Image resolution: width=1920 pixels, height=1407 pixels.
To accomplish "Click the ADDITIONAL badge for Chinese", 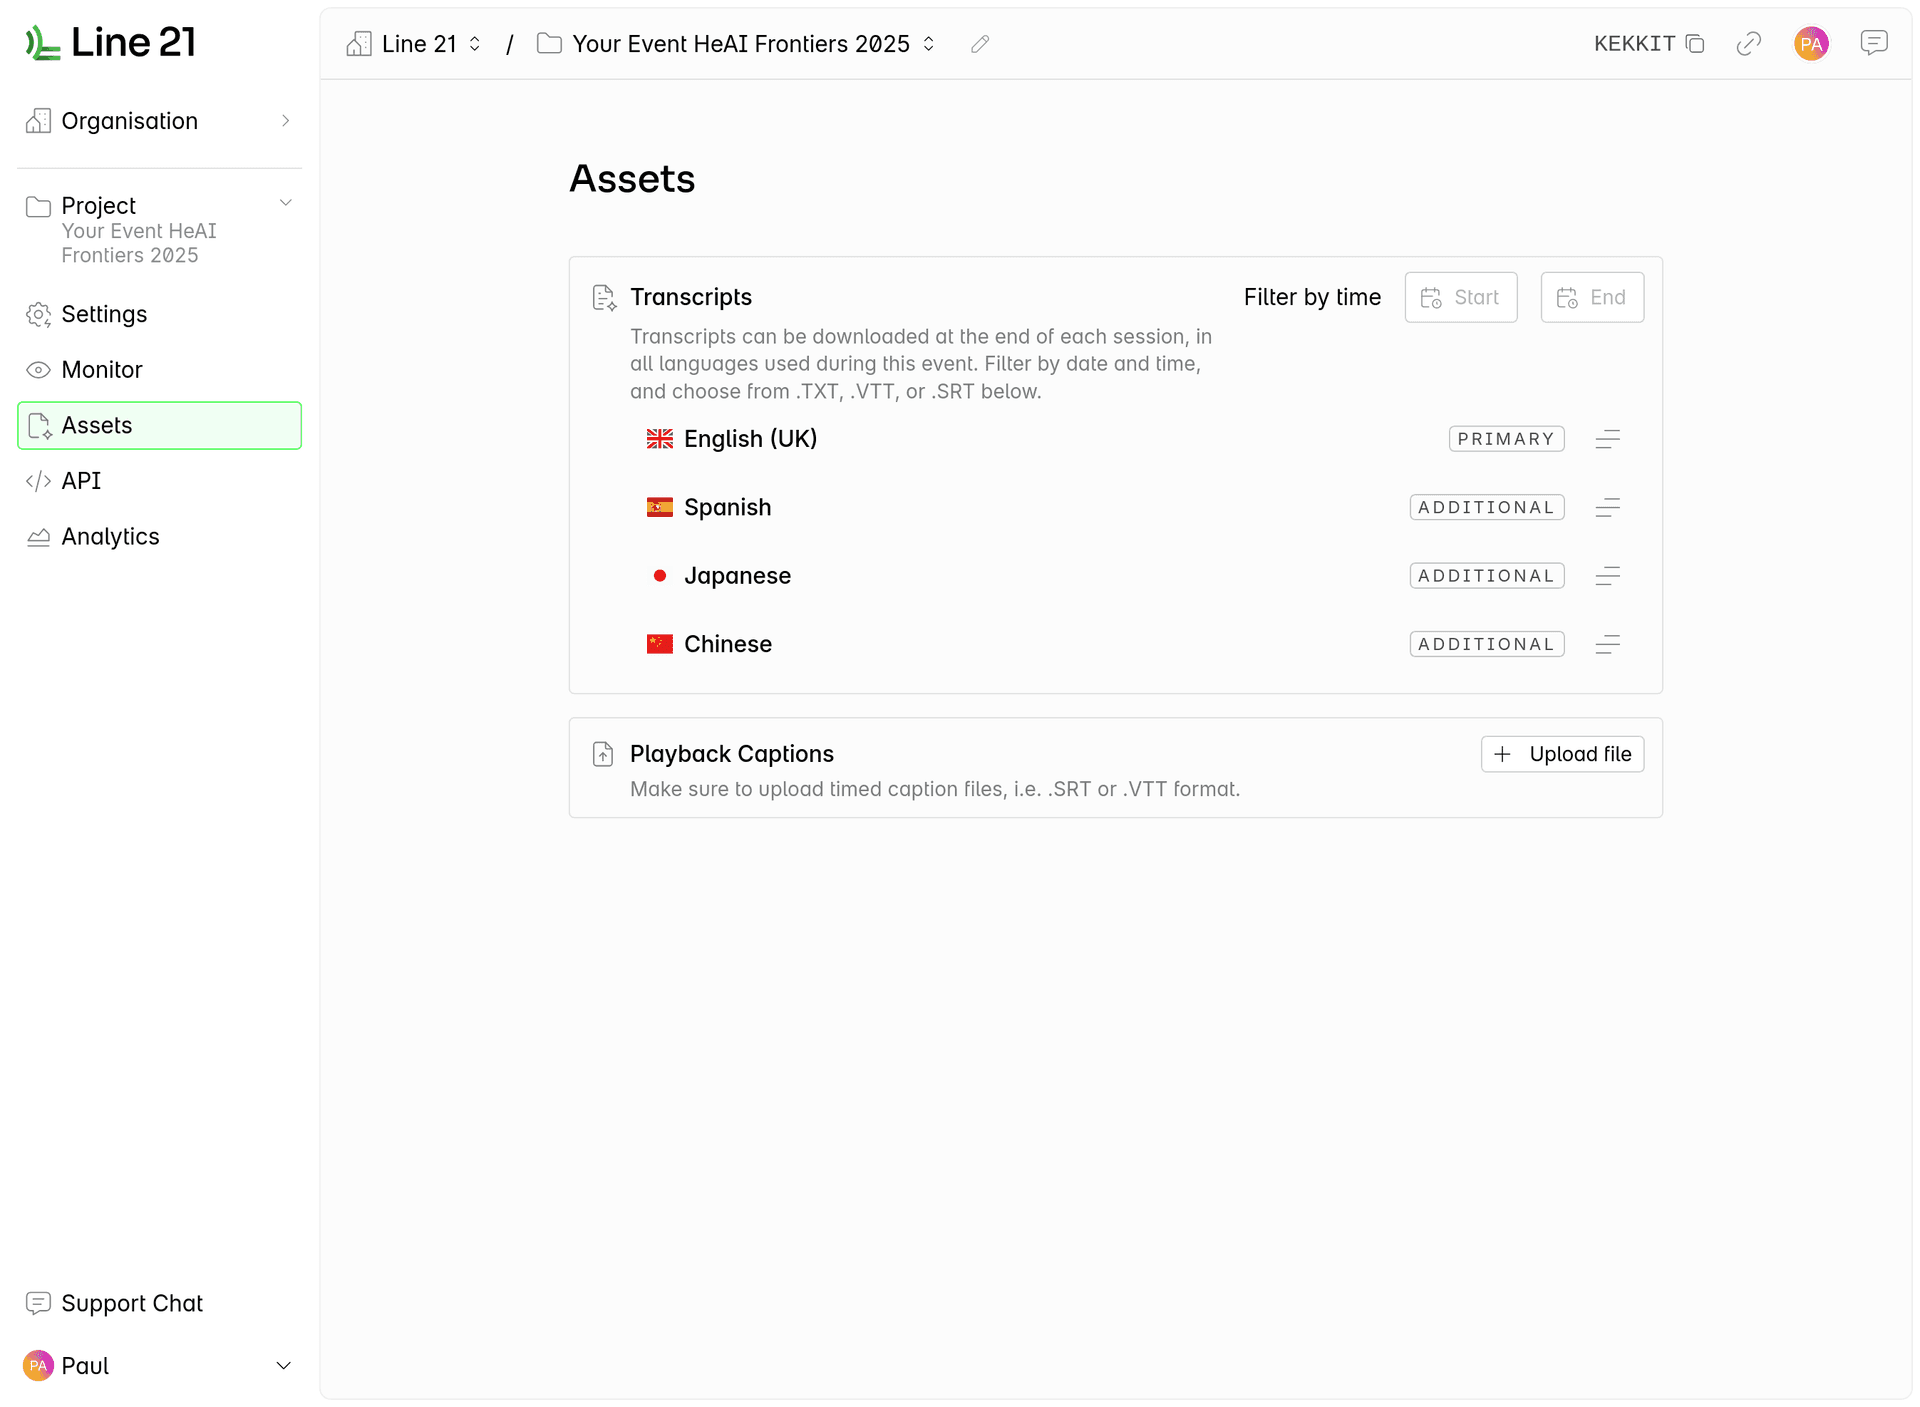I will coord(1487,644).
